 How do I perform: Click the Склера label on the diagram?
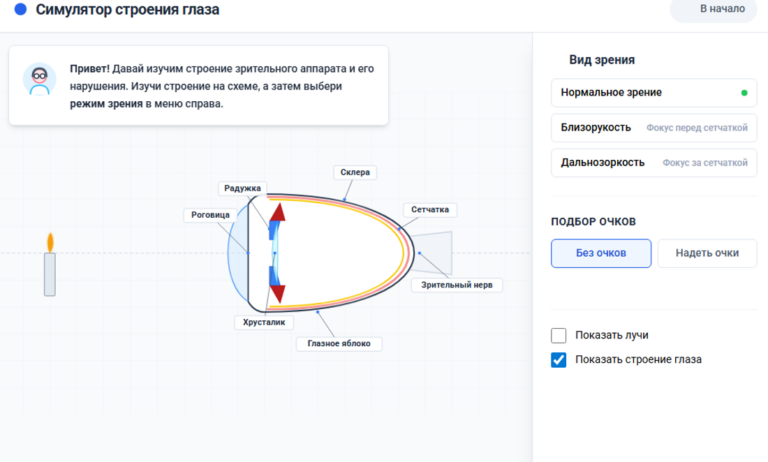(x=355, y=172)
